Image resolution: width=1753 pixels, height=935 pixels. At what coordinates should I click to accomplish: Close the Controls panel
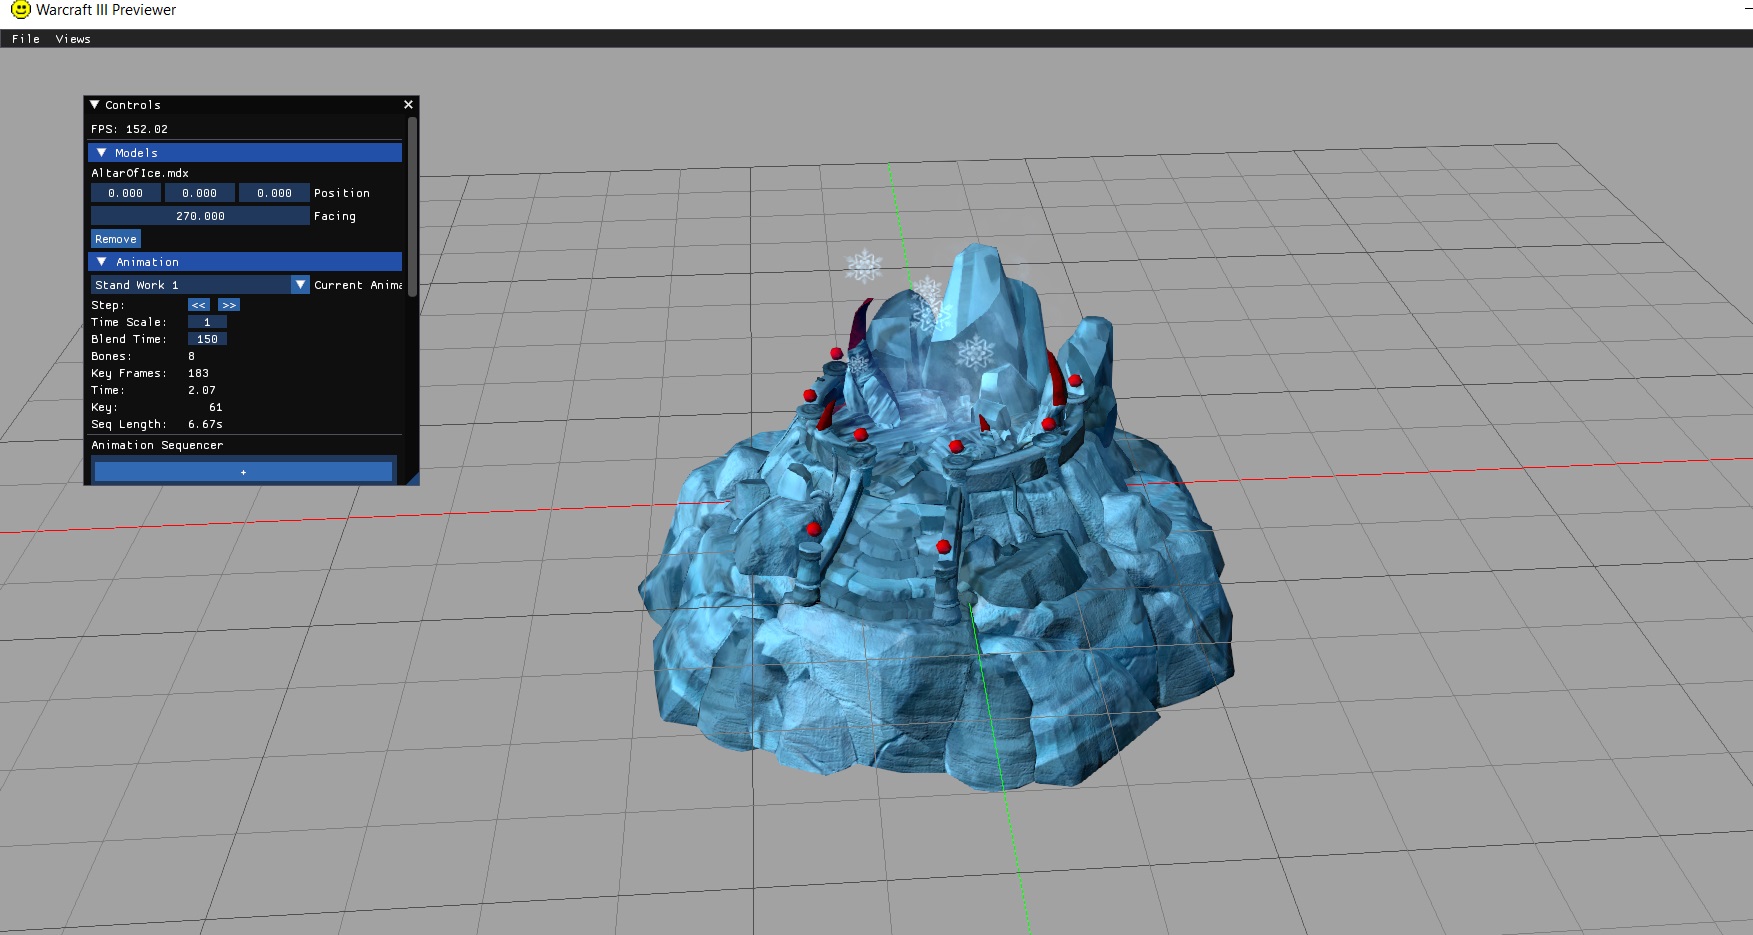pos(408,105)
